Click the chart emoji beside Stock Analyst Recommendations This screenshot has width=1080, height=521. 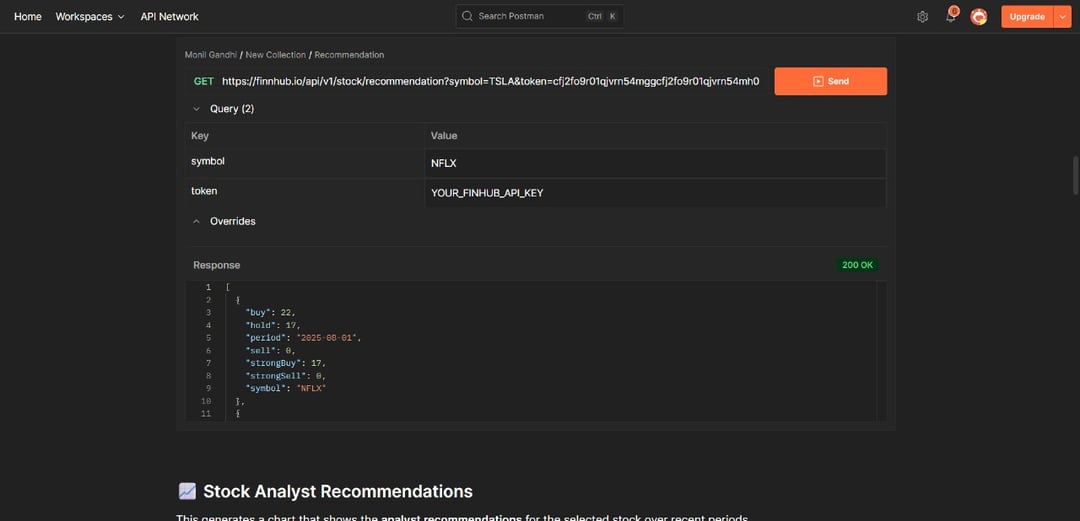(187, 491)
